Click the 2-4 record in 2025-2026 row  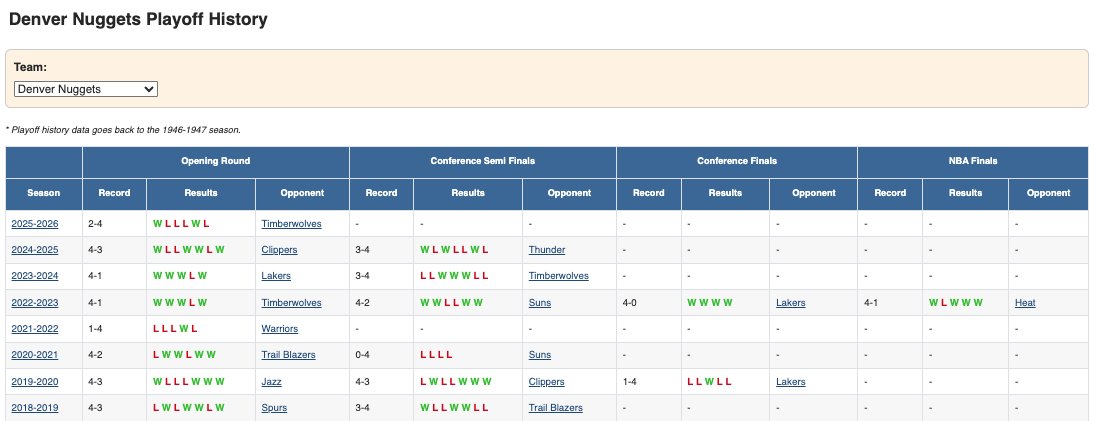[95, 224]
